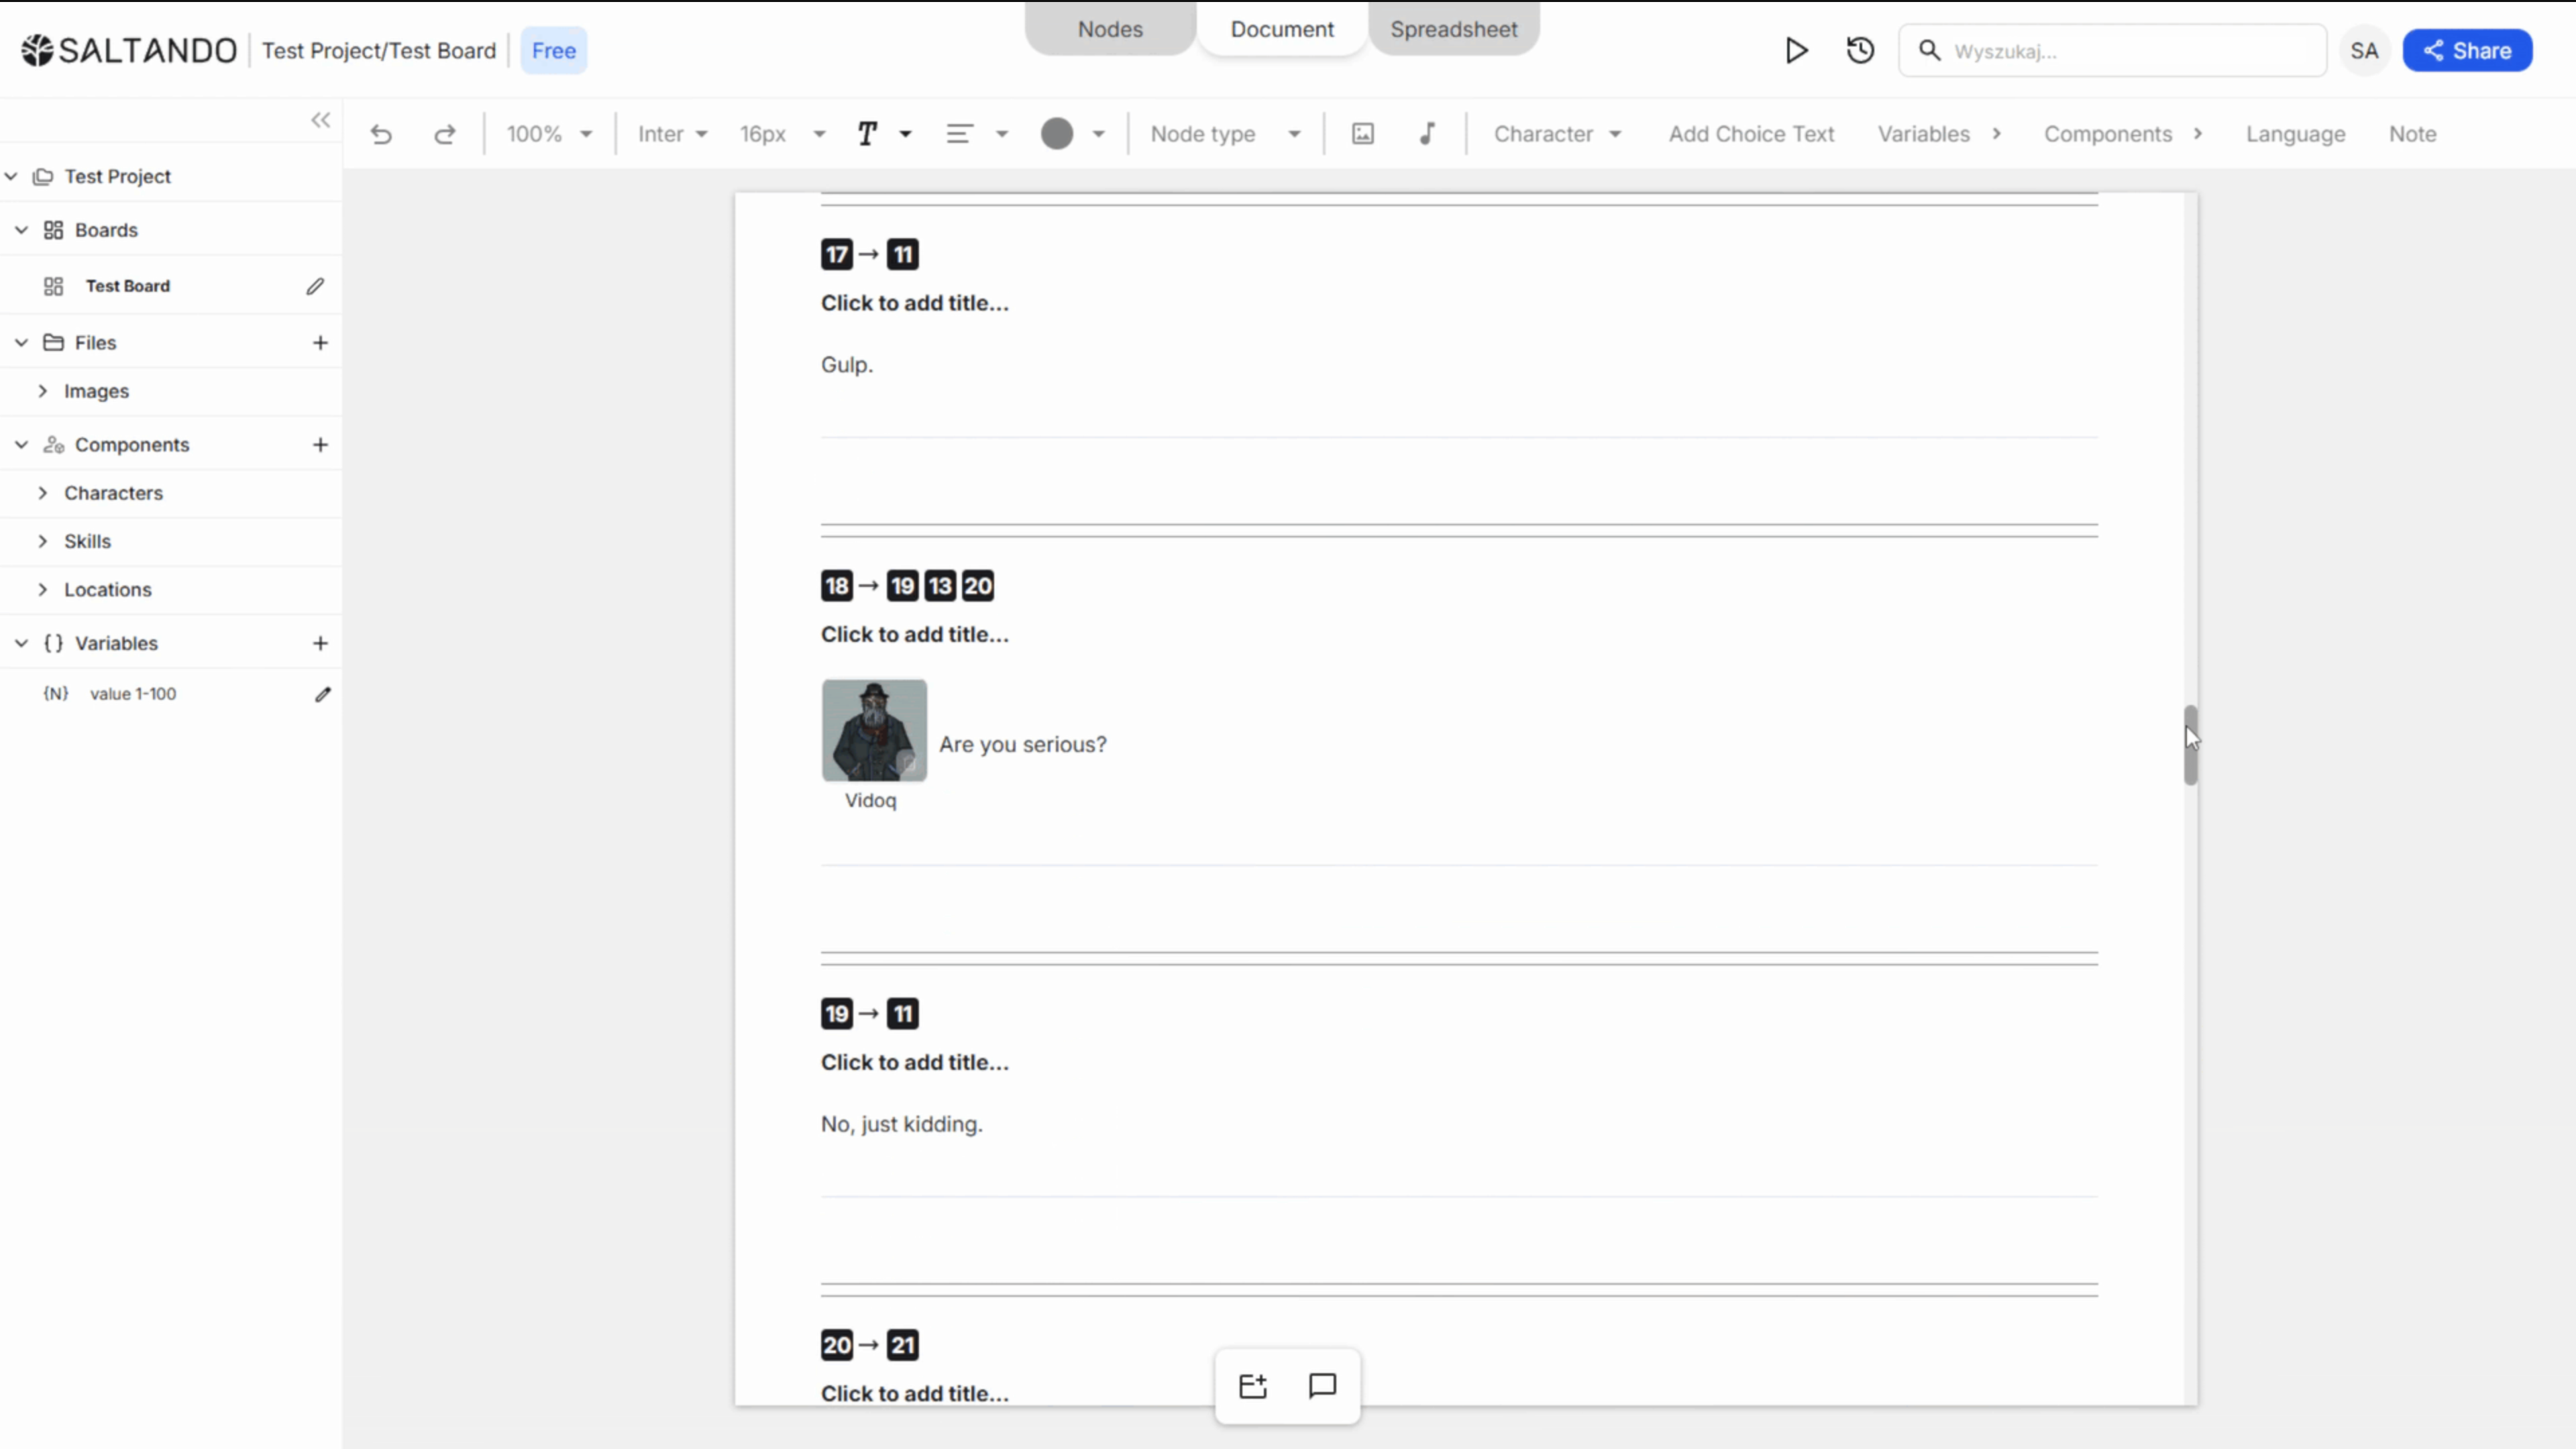Open the Node type dropdown
This screenshot has width=2576, height=1449.
click(1224, 134)
